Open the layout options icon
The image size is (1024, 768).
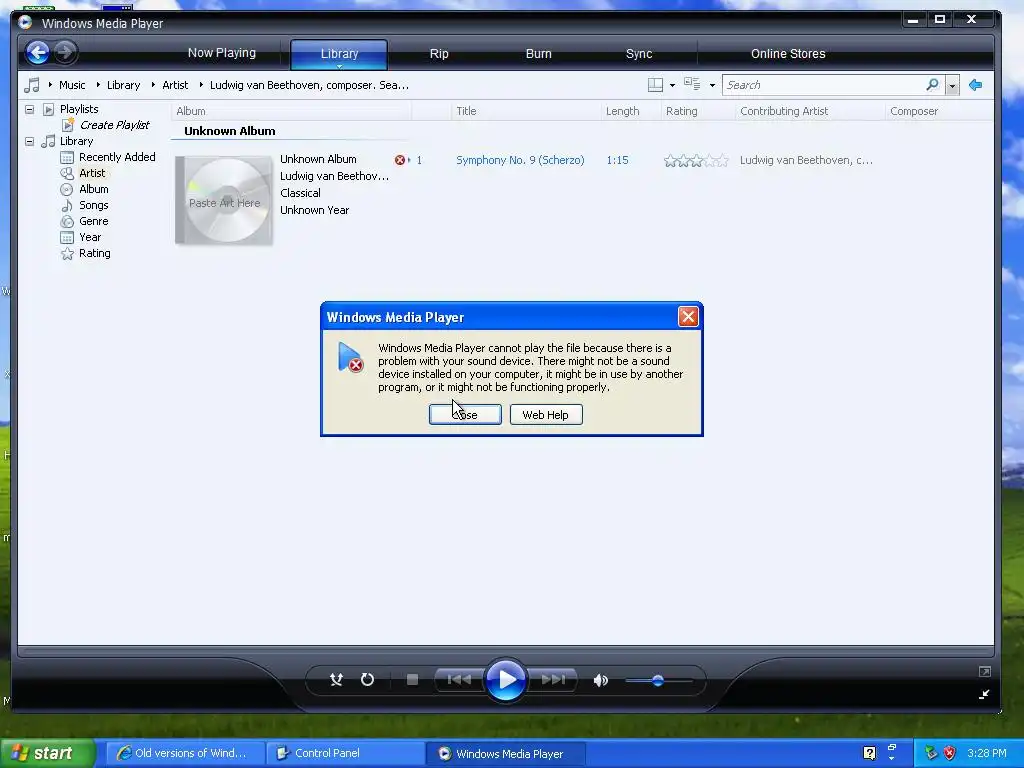point(655,85)
